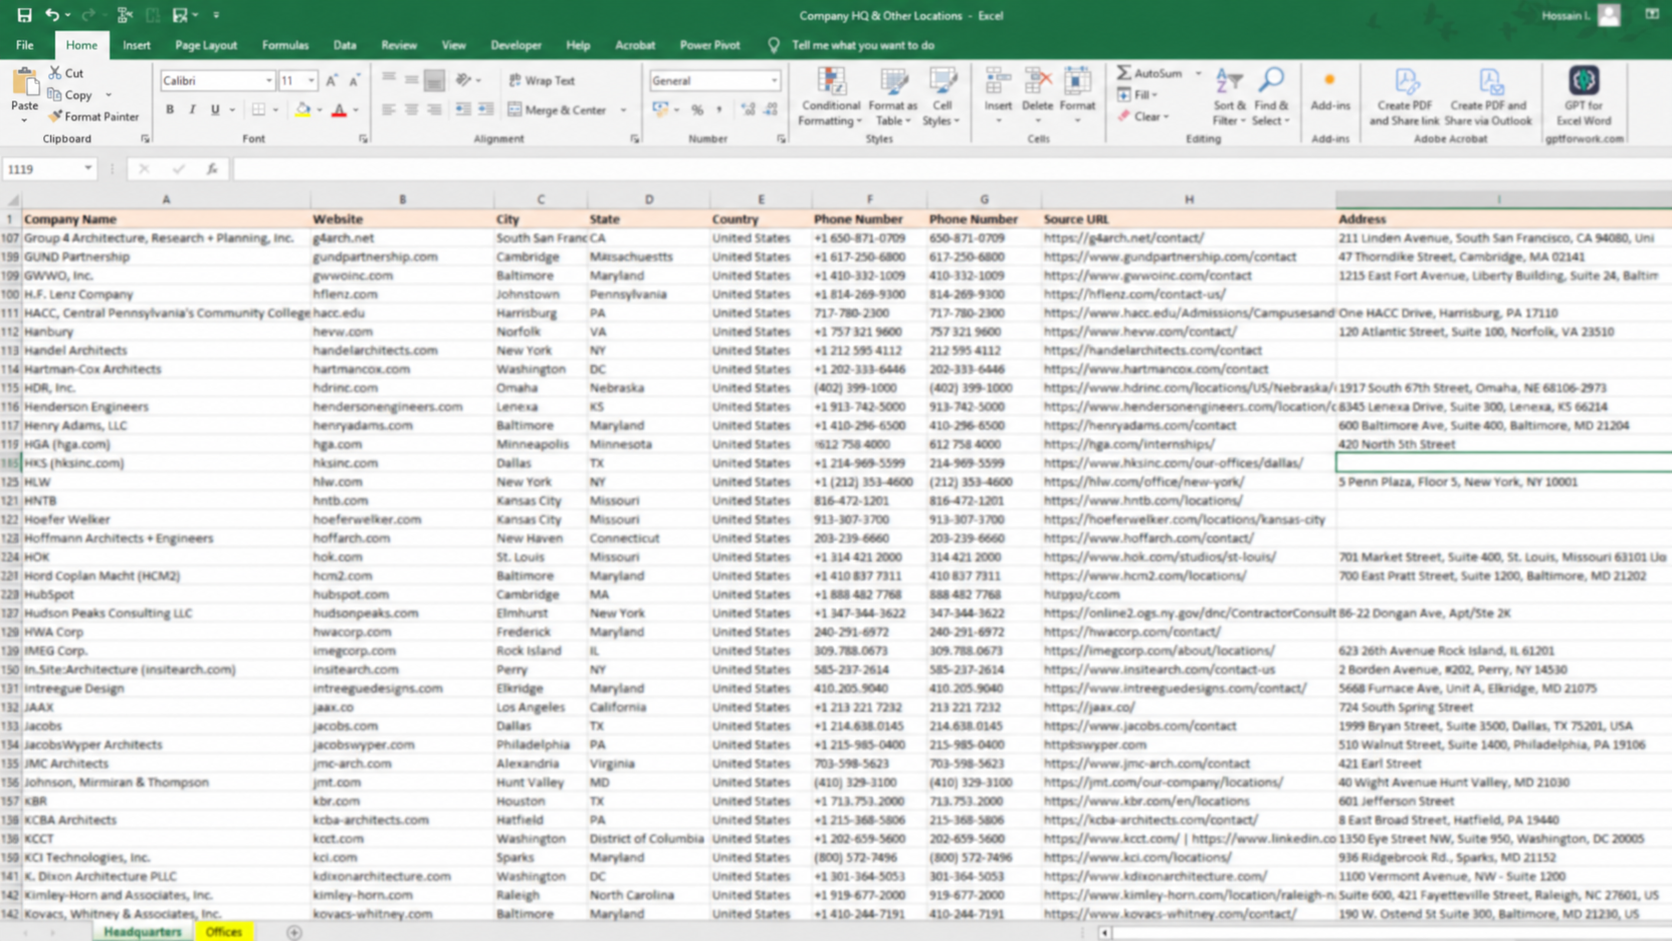The height and width of the screenshot is (941, 1672).
Task: Click the comma style icon
Action: pos(719,110)
